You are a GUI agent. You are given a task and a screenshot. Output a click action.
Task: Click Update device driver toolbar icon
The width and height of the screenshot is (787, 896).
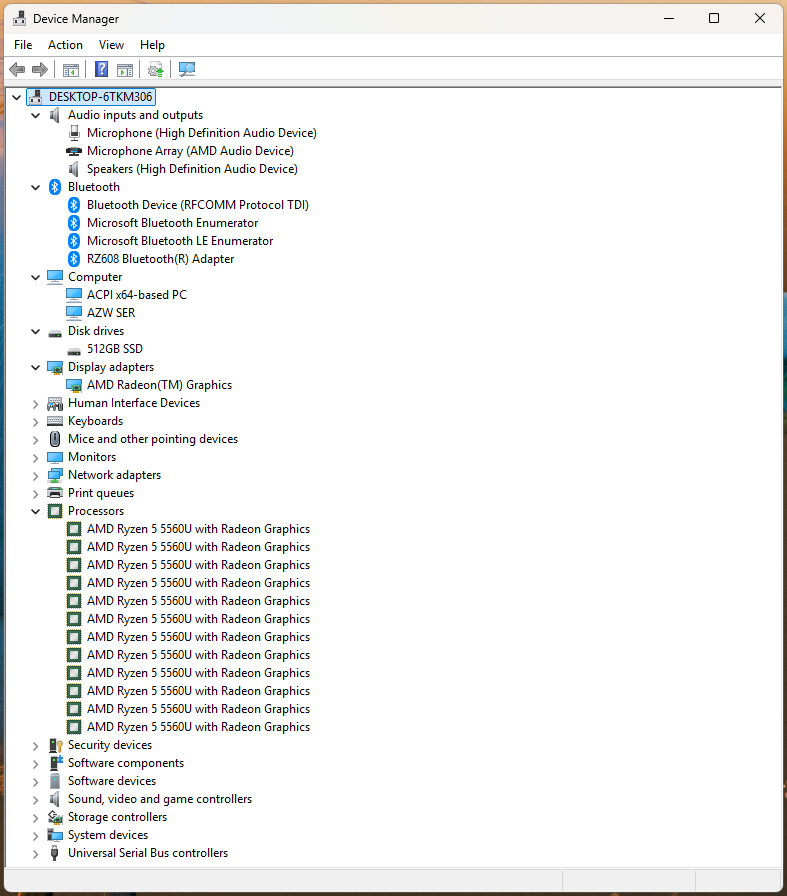tap(155, 70)
